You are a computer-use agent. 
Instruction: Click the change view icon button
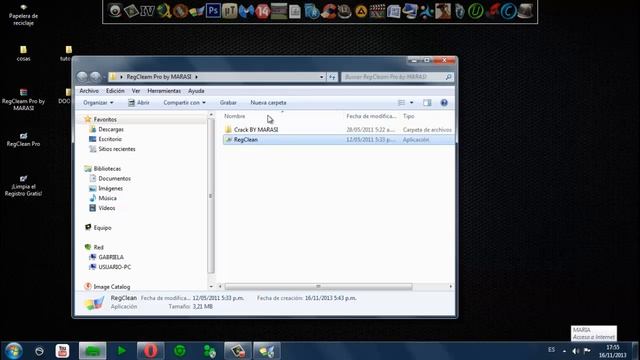point(402,103)
